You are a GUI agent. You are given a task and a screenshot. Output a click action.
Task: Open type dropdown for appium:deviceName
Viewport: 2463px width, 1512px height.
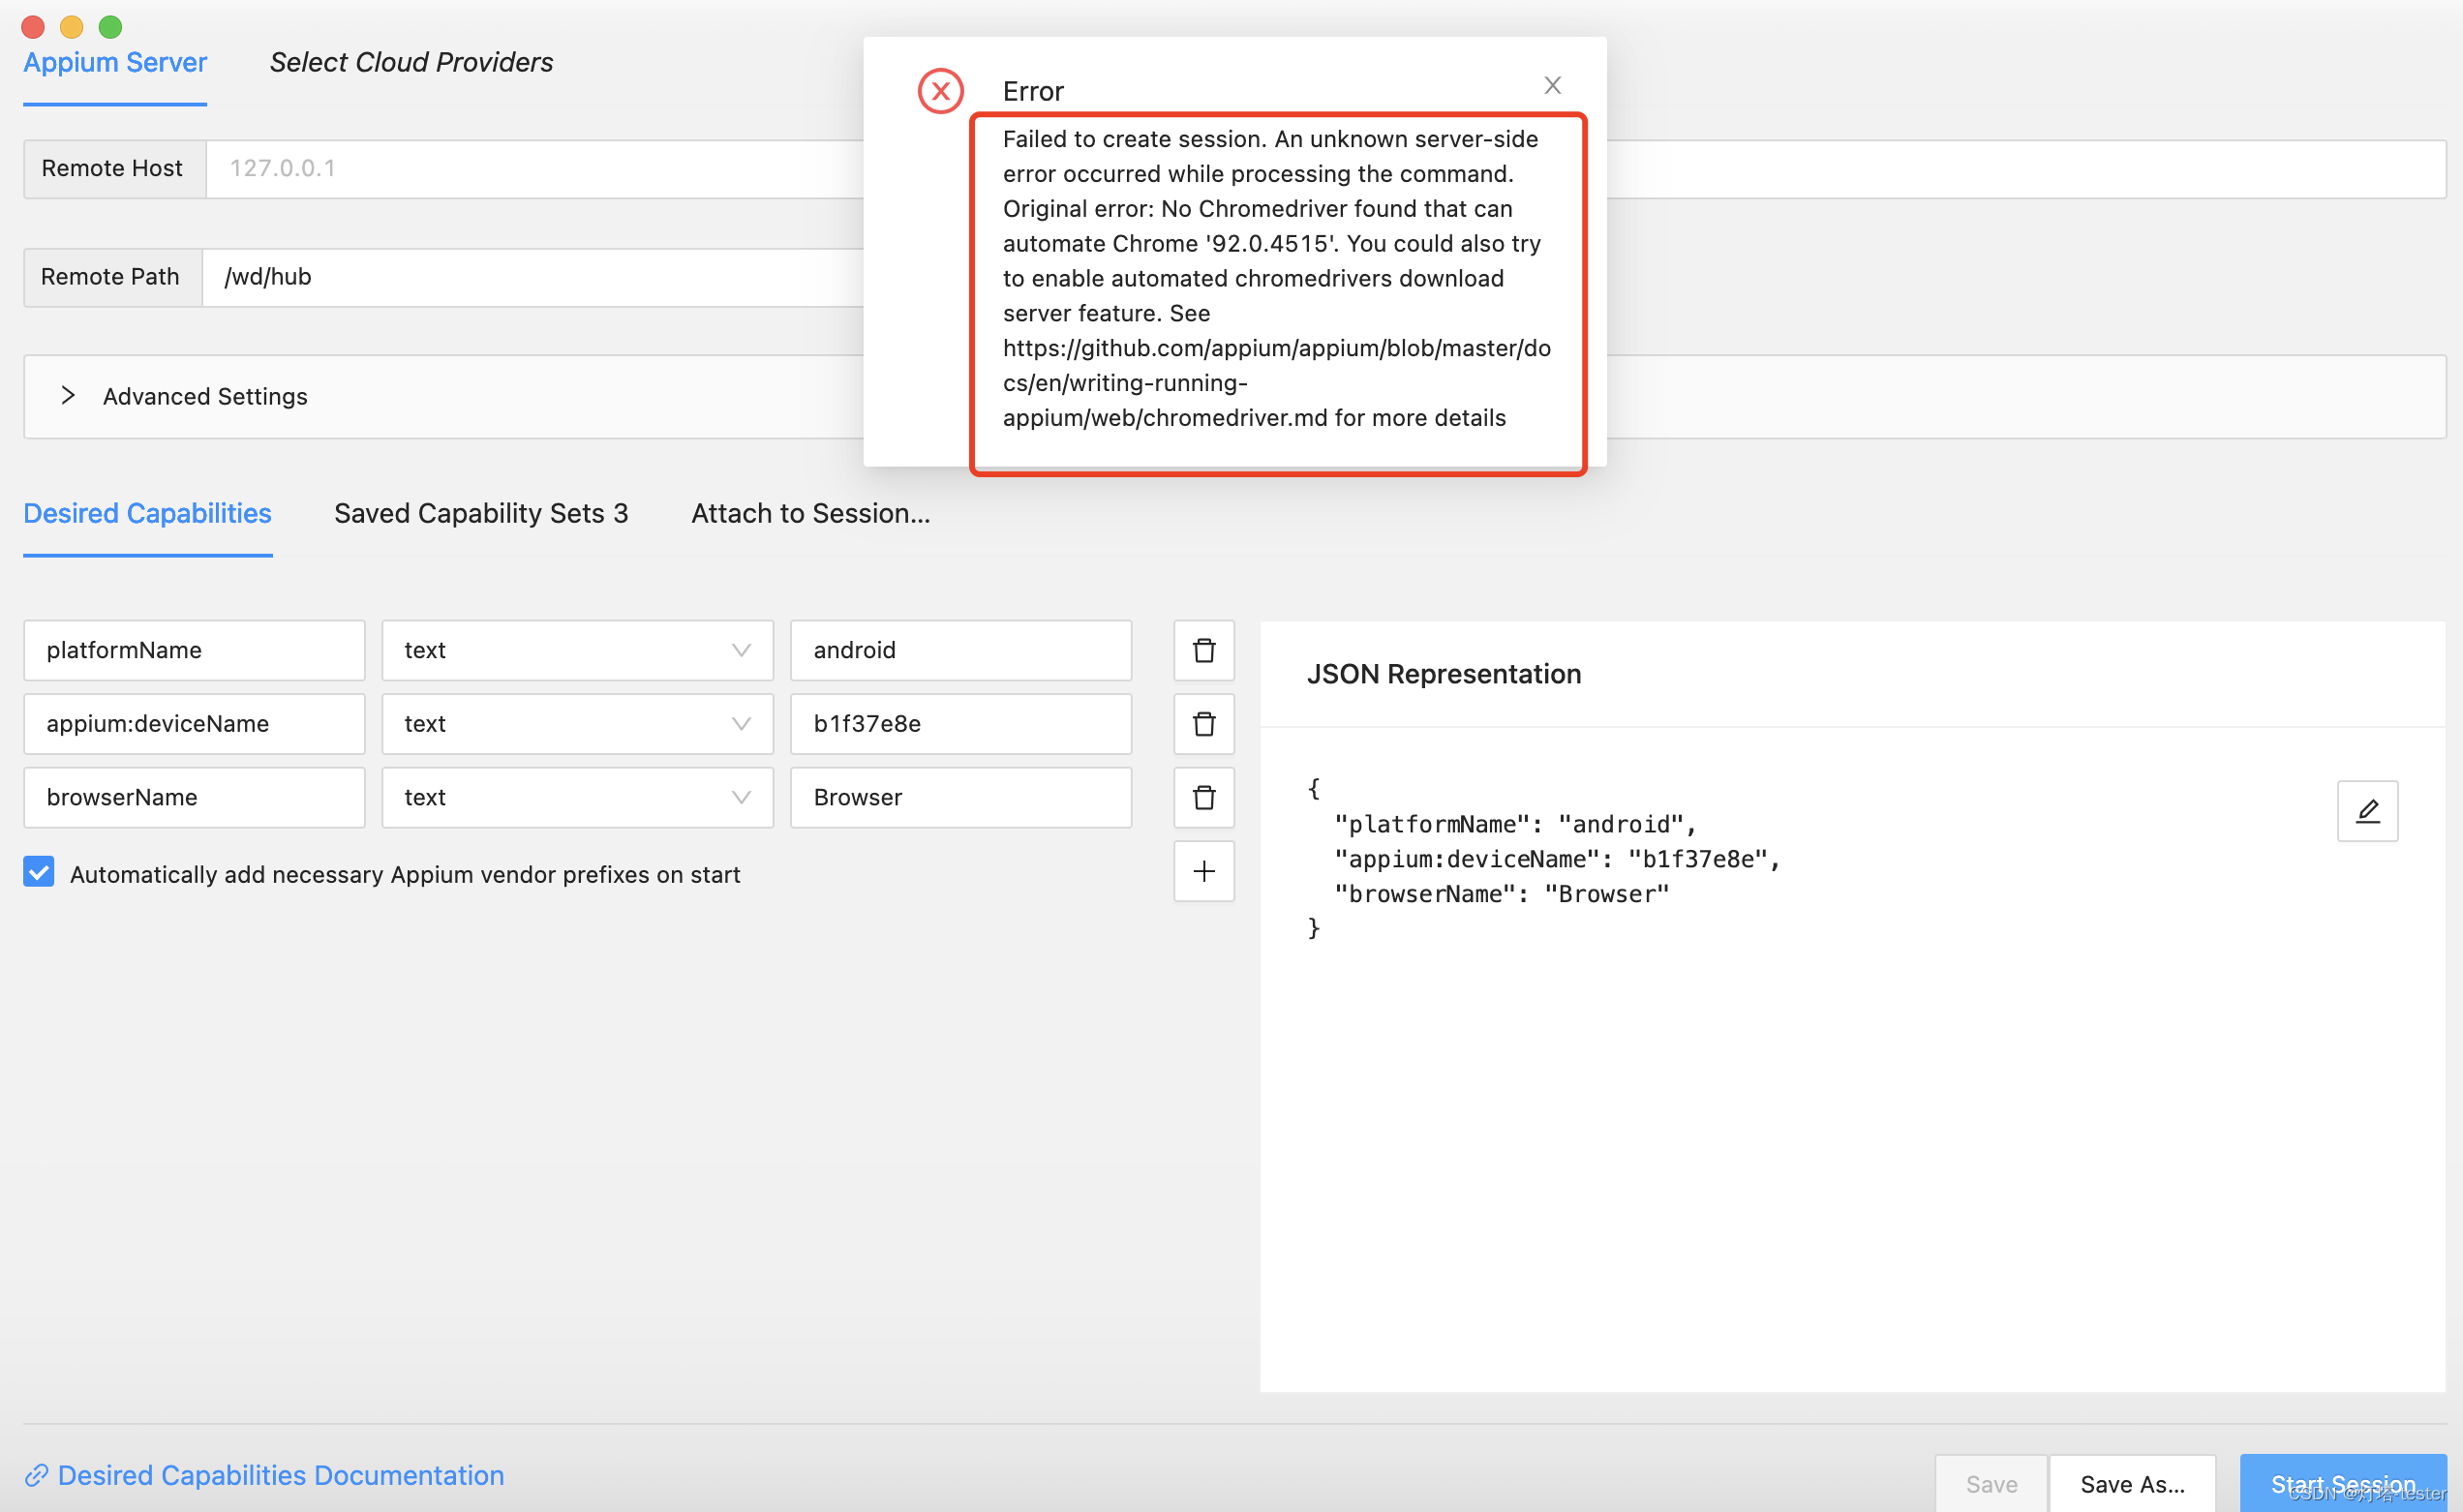577,723
